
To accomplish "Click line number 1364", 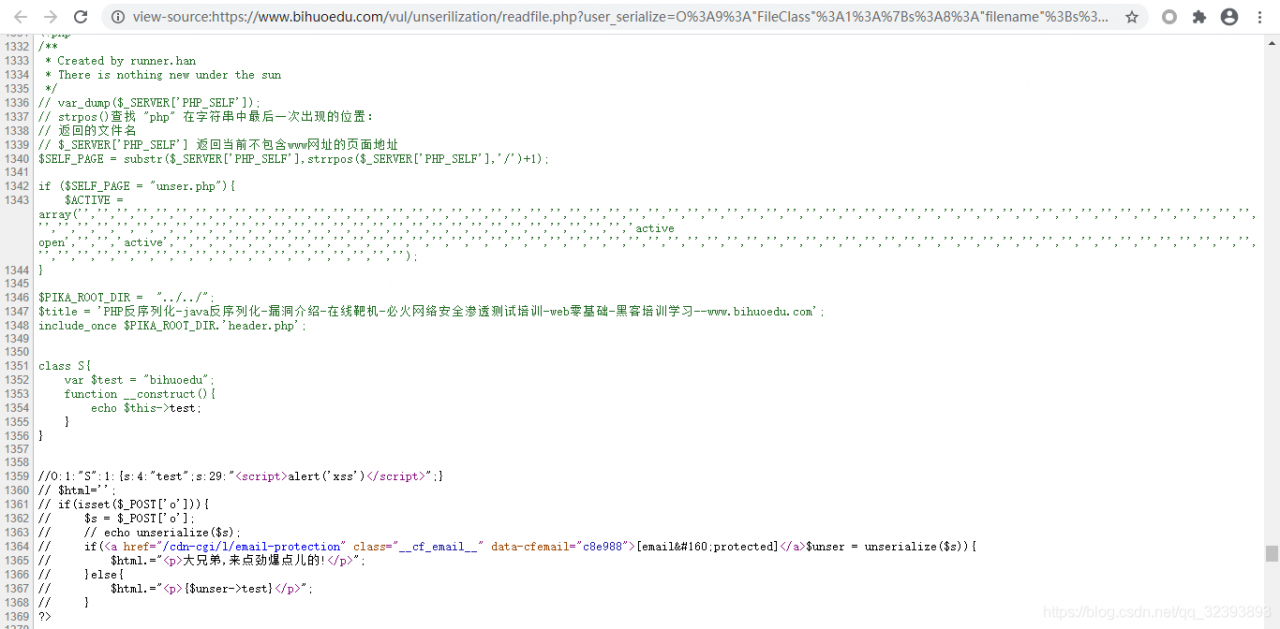I will pos(16,546).
